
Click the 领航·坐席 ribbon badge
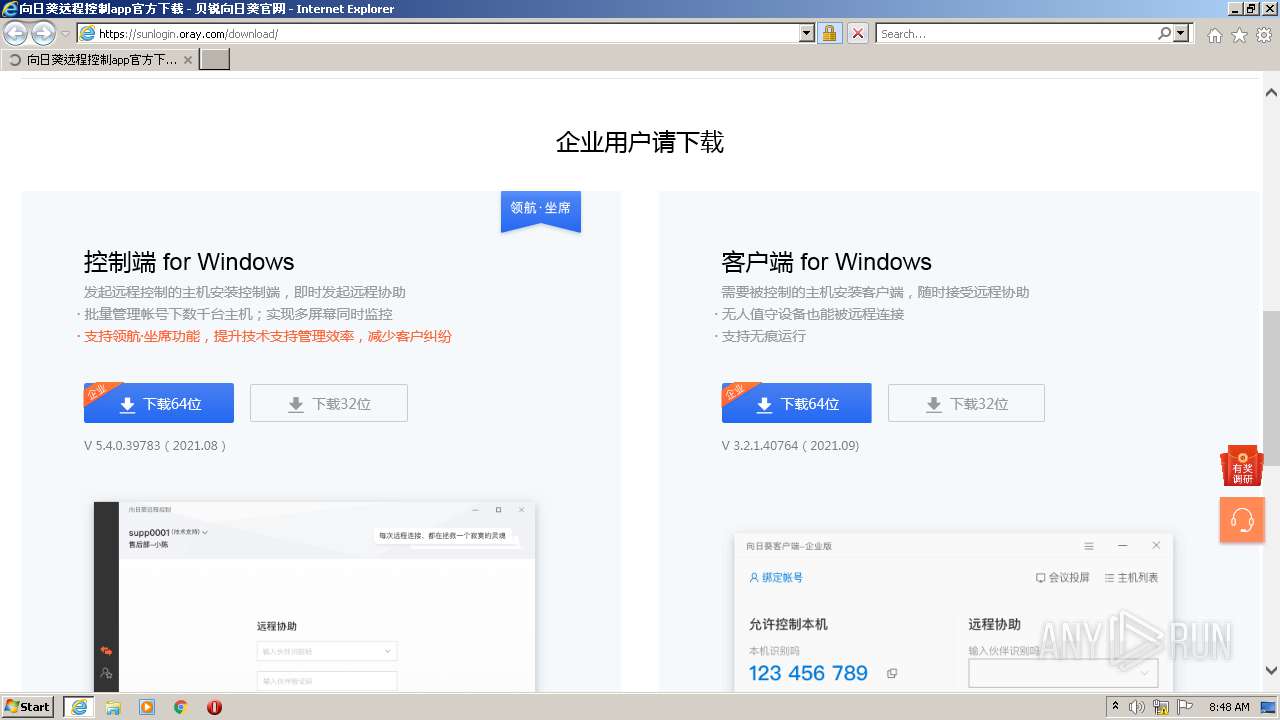click(541, 210)
